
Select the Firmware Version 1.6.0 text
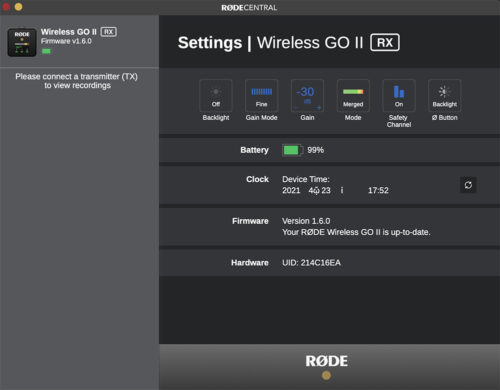point(306,221)
